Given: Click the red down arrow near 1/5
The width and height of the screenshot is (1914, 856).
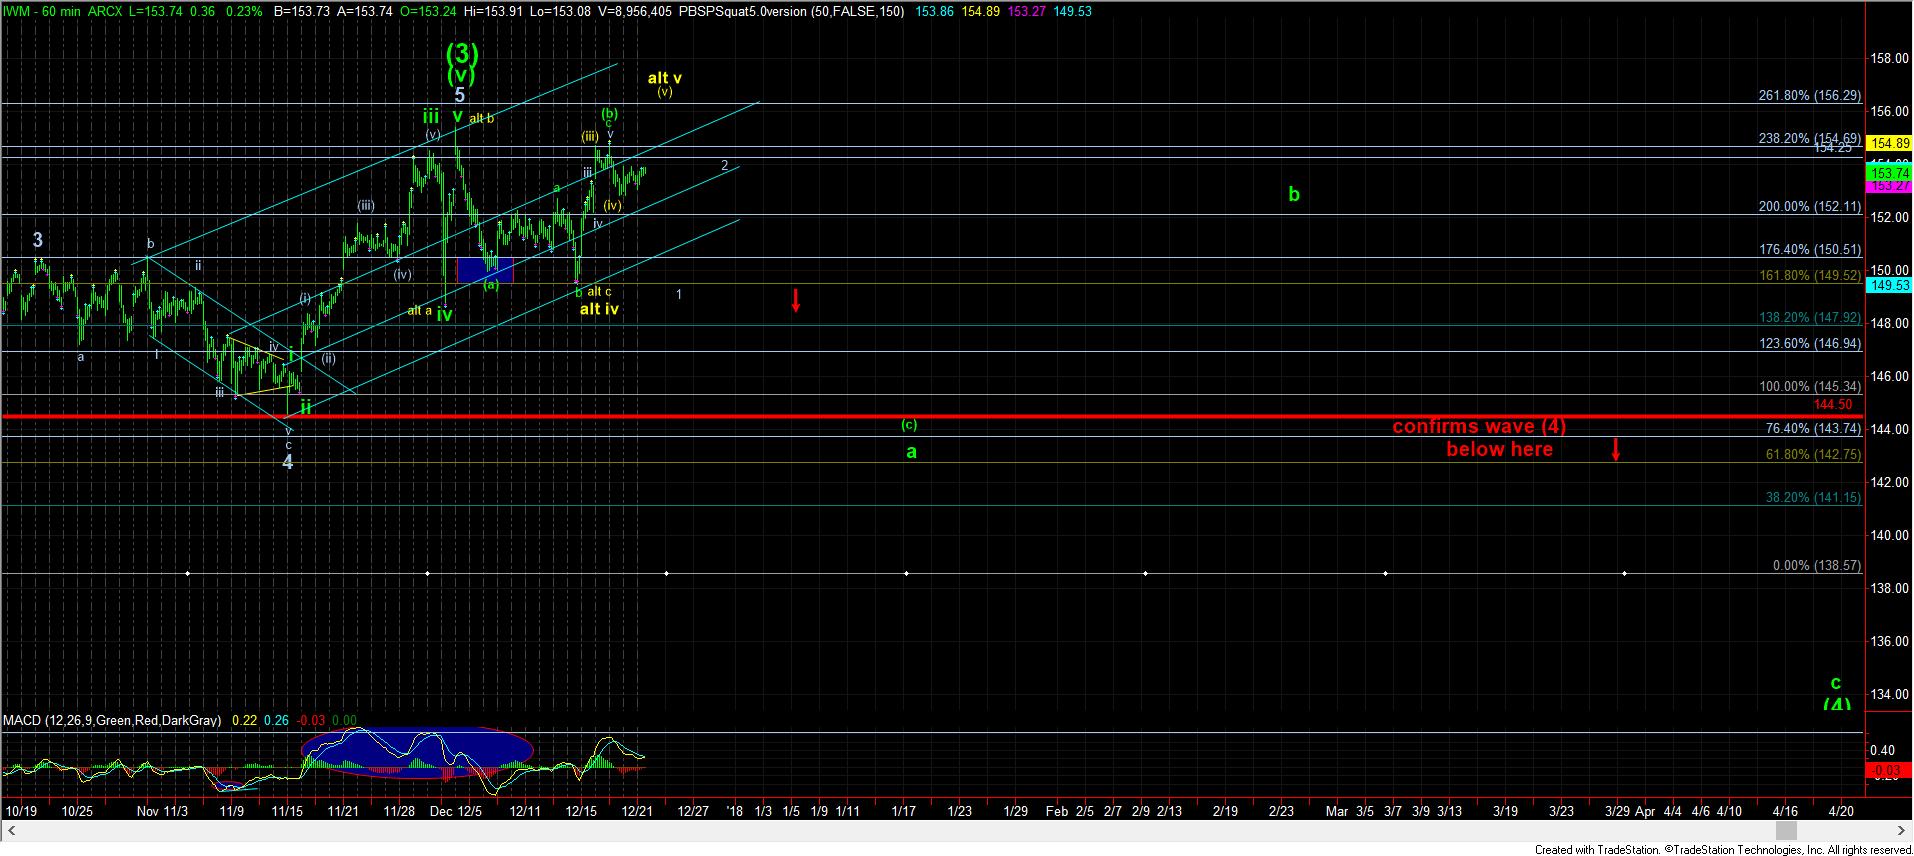Looking at the screenshot, I should click(x=796, y=300).
